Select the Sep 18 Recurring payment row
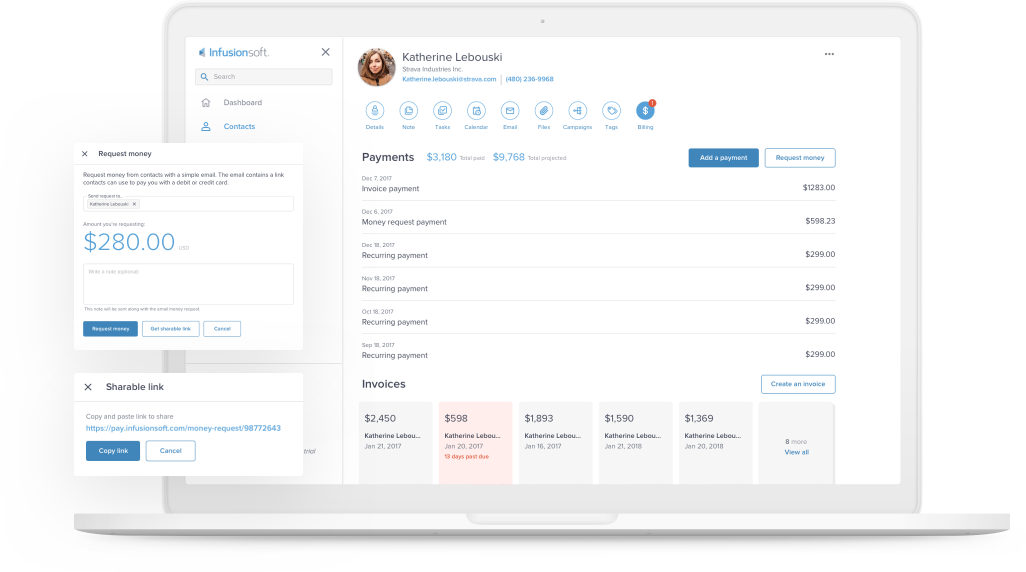The image size is (1026, 572). [x=598, y=351]
